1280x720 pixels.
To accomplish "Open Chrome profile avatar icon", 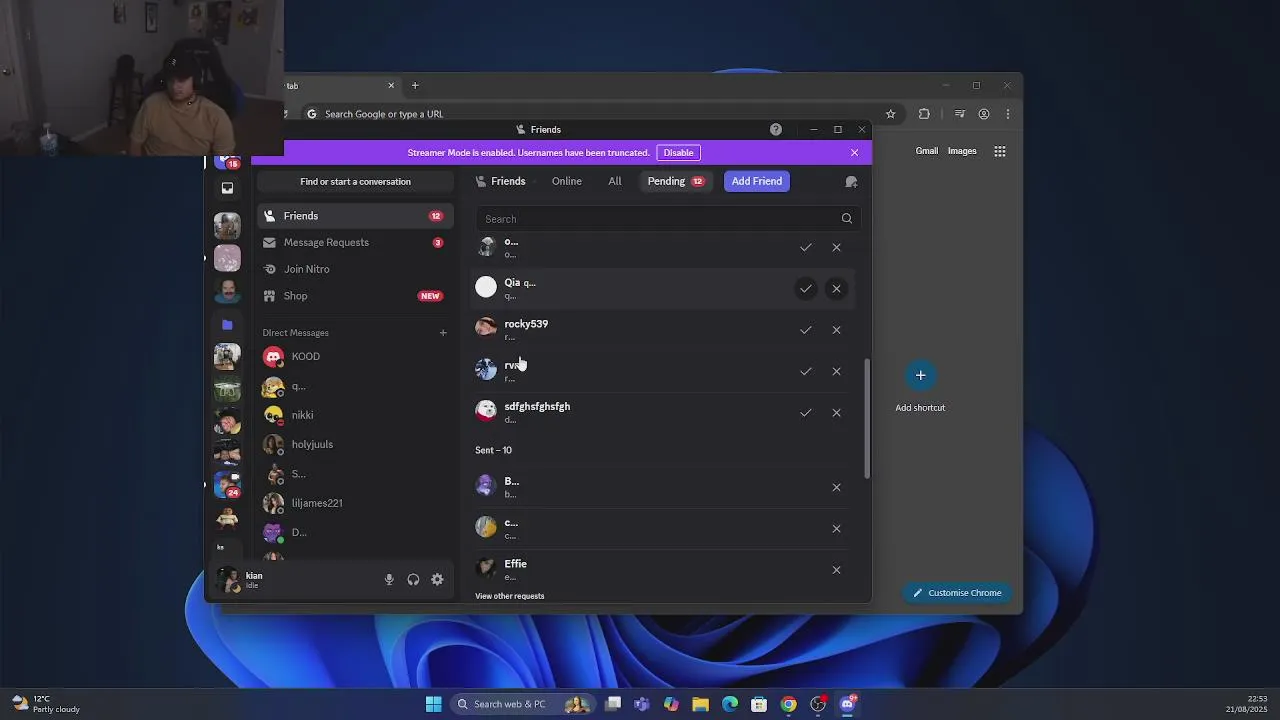I will point(984,114).
